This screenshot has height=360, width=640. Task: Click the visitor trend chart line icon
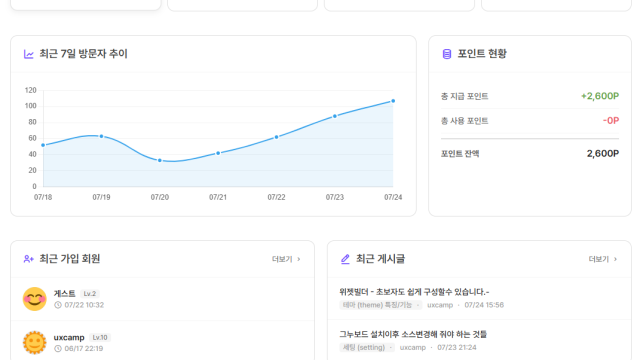[x=29, y=54]
